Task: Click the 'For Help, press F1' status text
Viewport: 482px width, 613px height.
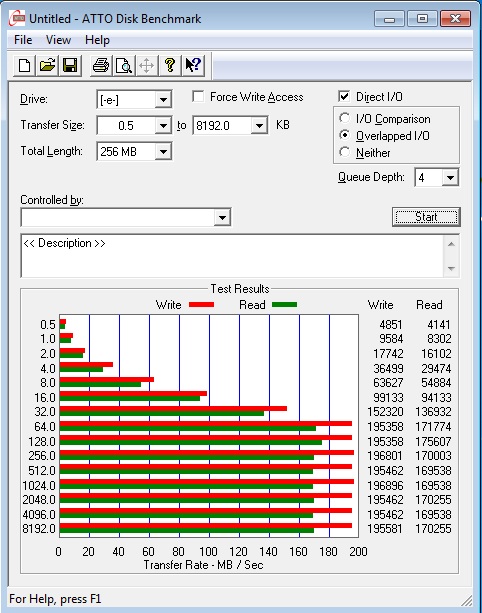Action: pyautogui.click(x=55, y=599)
